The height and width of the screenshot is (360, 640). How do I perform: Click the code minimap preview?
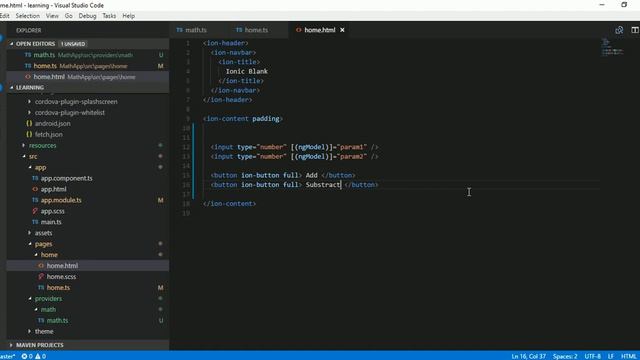(612, 47)
